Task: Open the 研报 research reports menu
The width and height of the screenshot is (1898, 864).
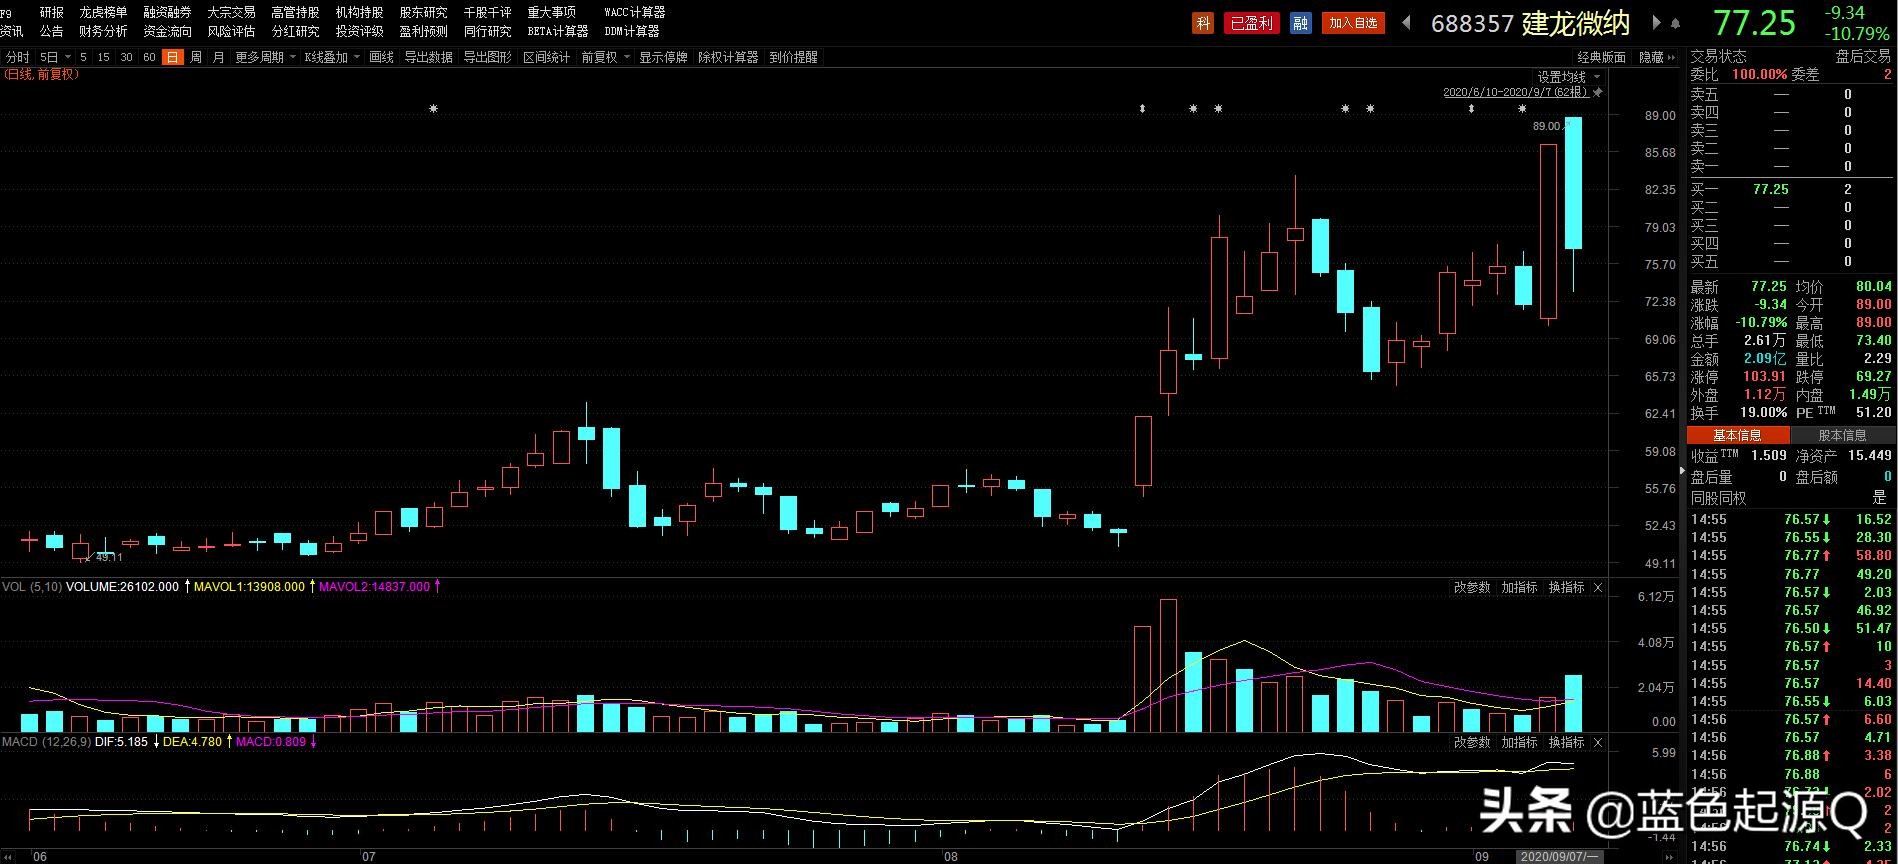Action: coord(51,13)
